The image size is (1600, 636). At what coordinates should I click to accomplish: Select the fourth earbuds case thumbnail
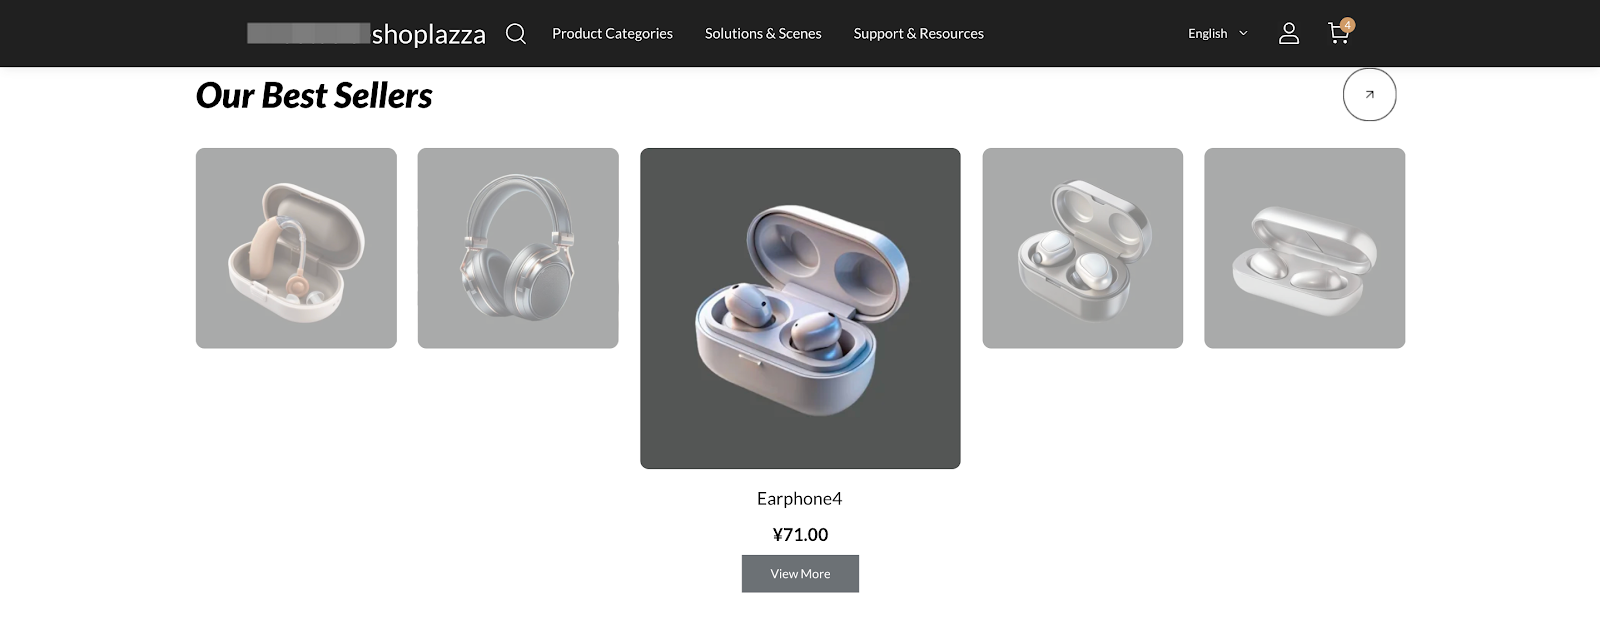point(1082,248)
